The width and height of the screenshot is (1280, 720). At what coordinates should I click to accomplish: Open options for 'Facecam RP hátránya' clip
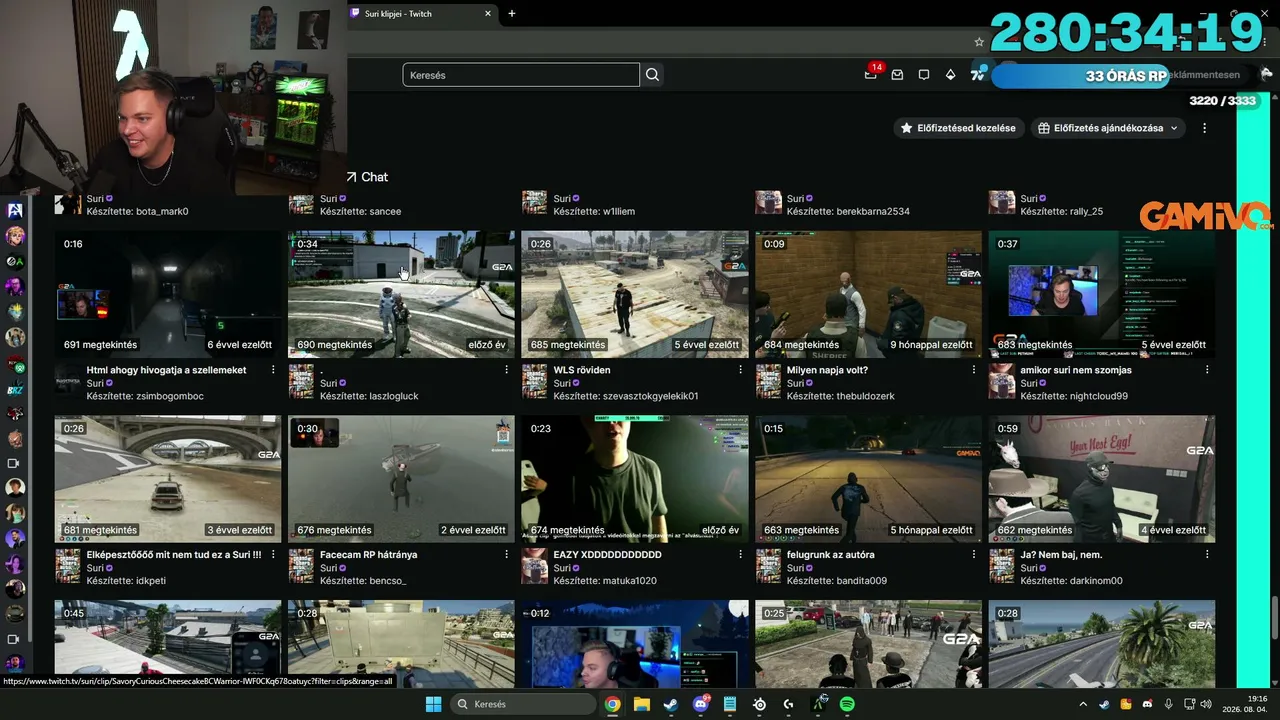pos(507,555)
